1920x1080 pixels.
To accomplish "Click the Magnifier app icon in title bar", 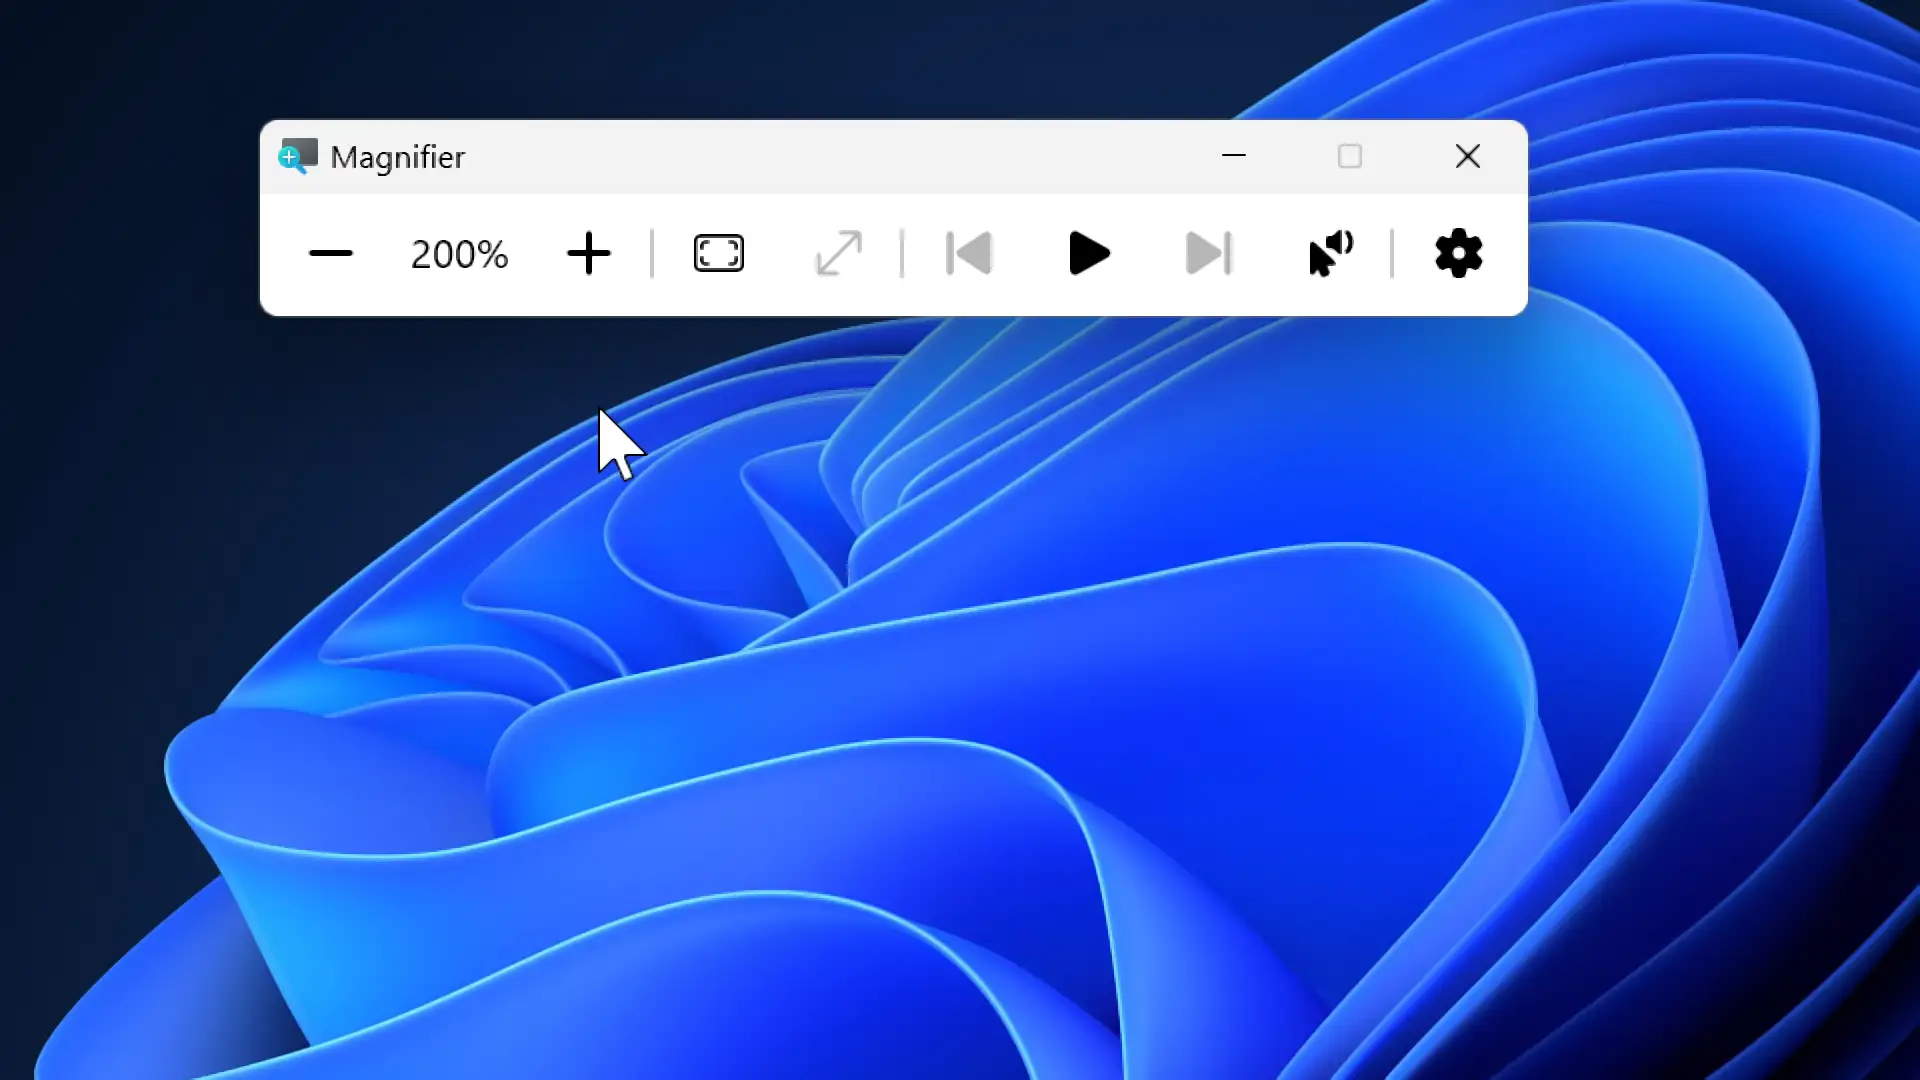I will [x=297, y=156].
